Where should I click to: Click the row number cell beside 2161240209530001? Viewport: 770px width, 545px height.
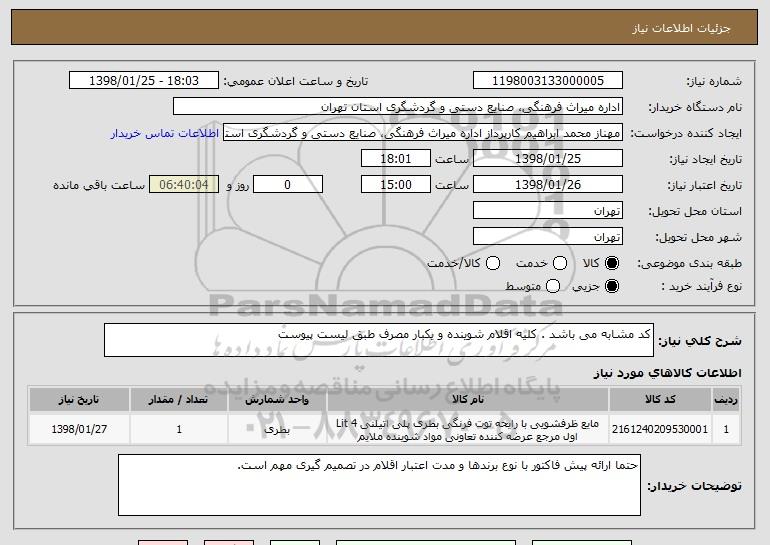point(726,429)
